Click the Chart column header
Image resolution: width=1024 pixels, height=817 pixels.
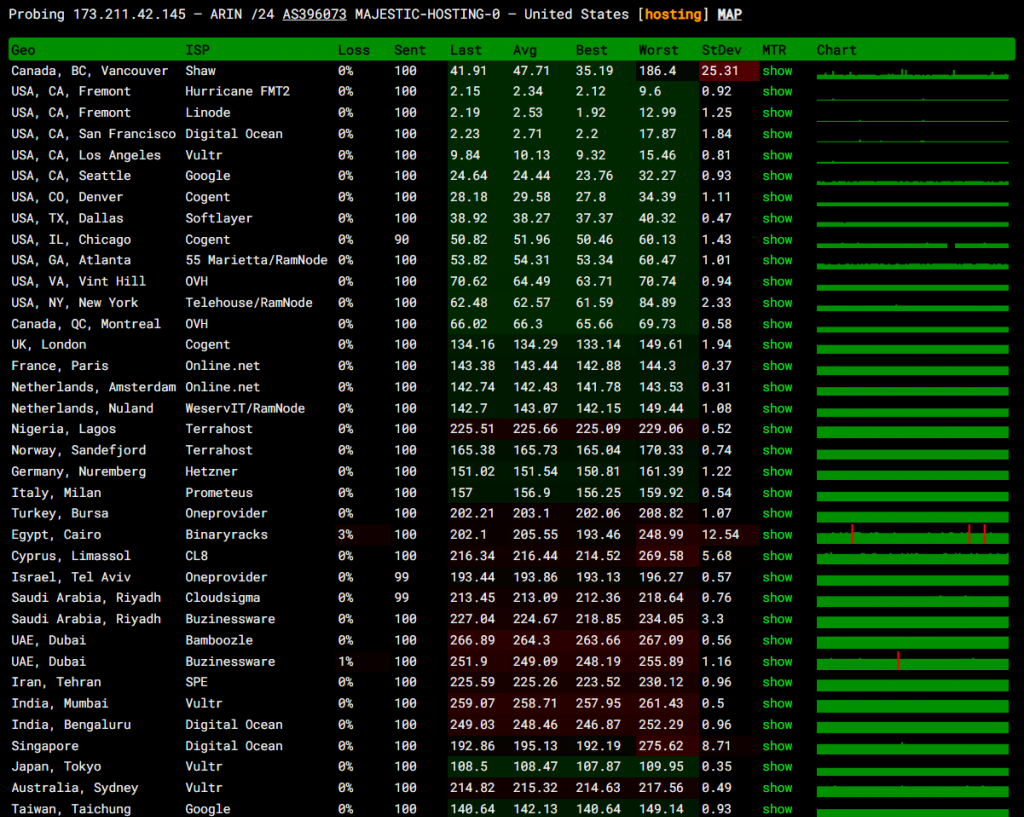[x=836, y=50]
